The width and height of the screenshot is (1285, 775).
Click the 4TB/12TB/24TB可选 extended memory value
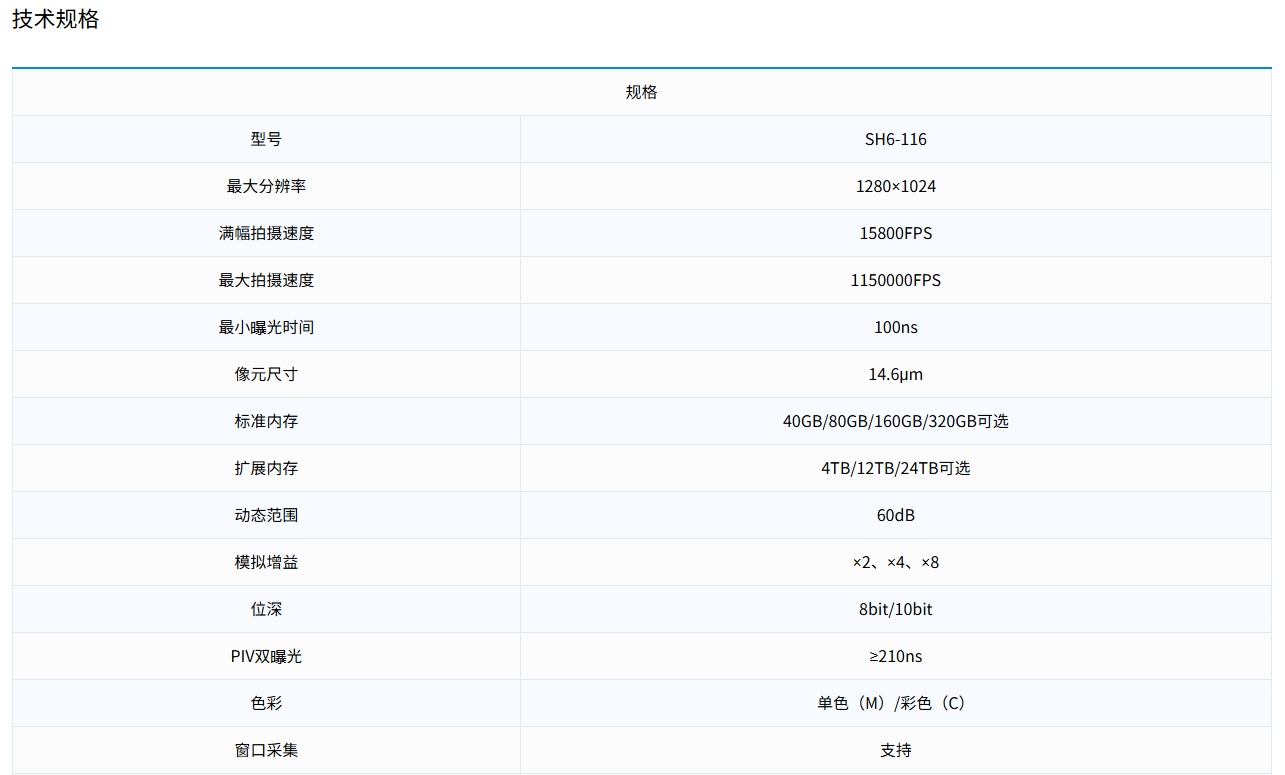(895, 468)
